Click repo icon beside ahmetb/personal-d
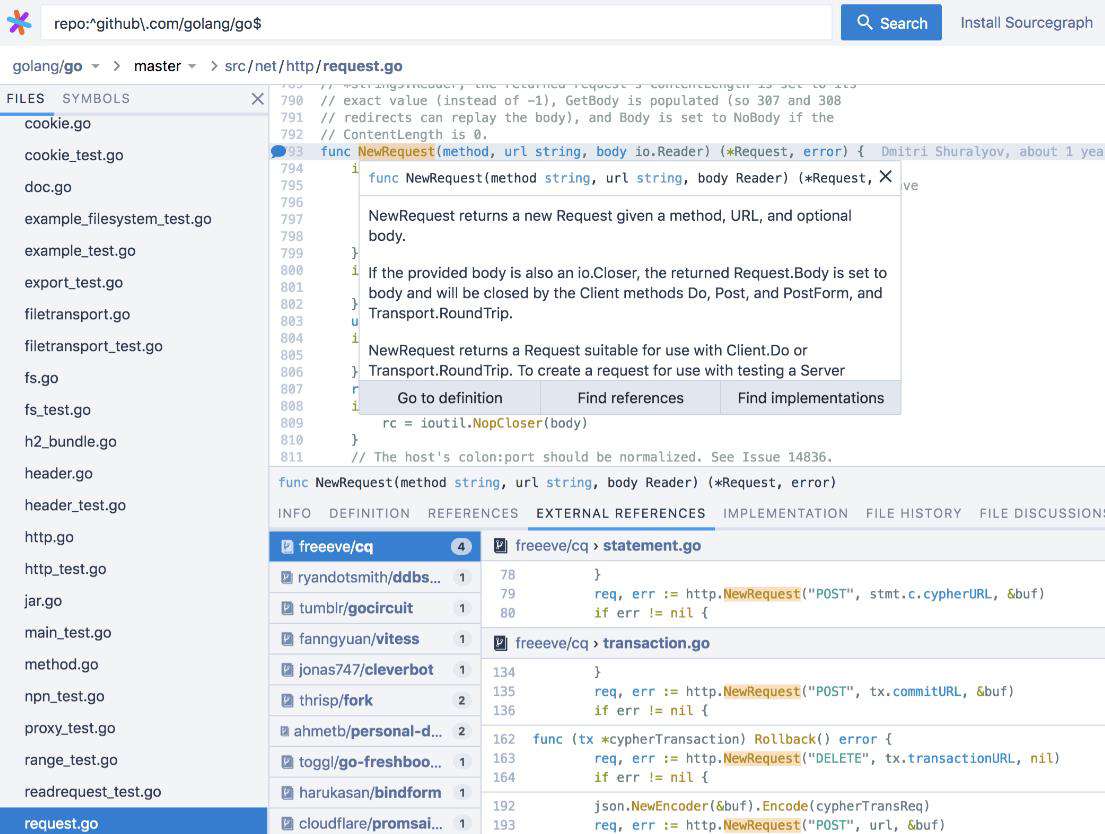The image size is (1105, 834). (285, 731)
